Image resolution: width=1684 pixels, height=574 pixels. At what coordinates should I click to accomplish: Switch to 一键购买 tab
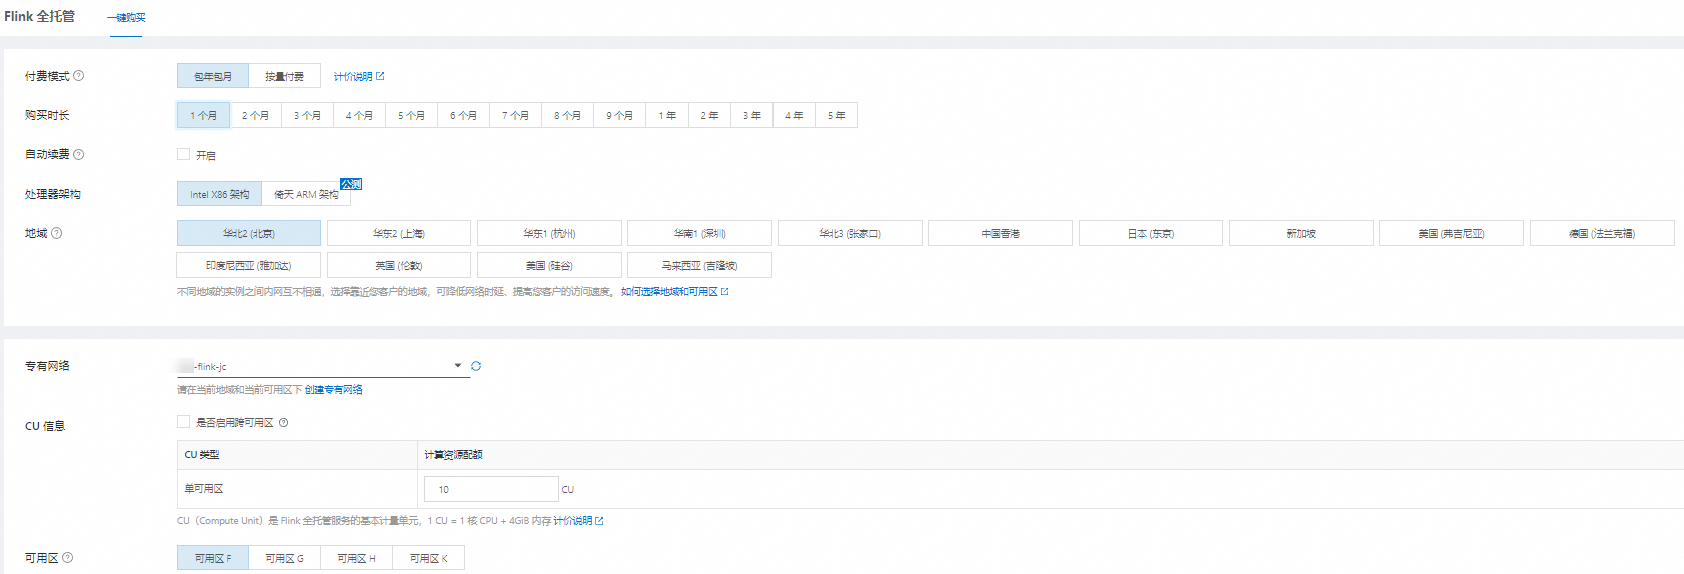coord(126,18)
